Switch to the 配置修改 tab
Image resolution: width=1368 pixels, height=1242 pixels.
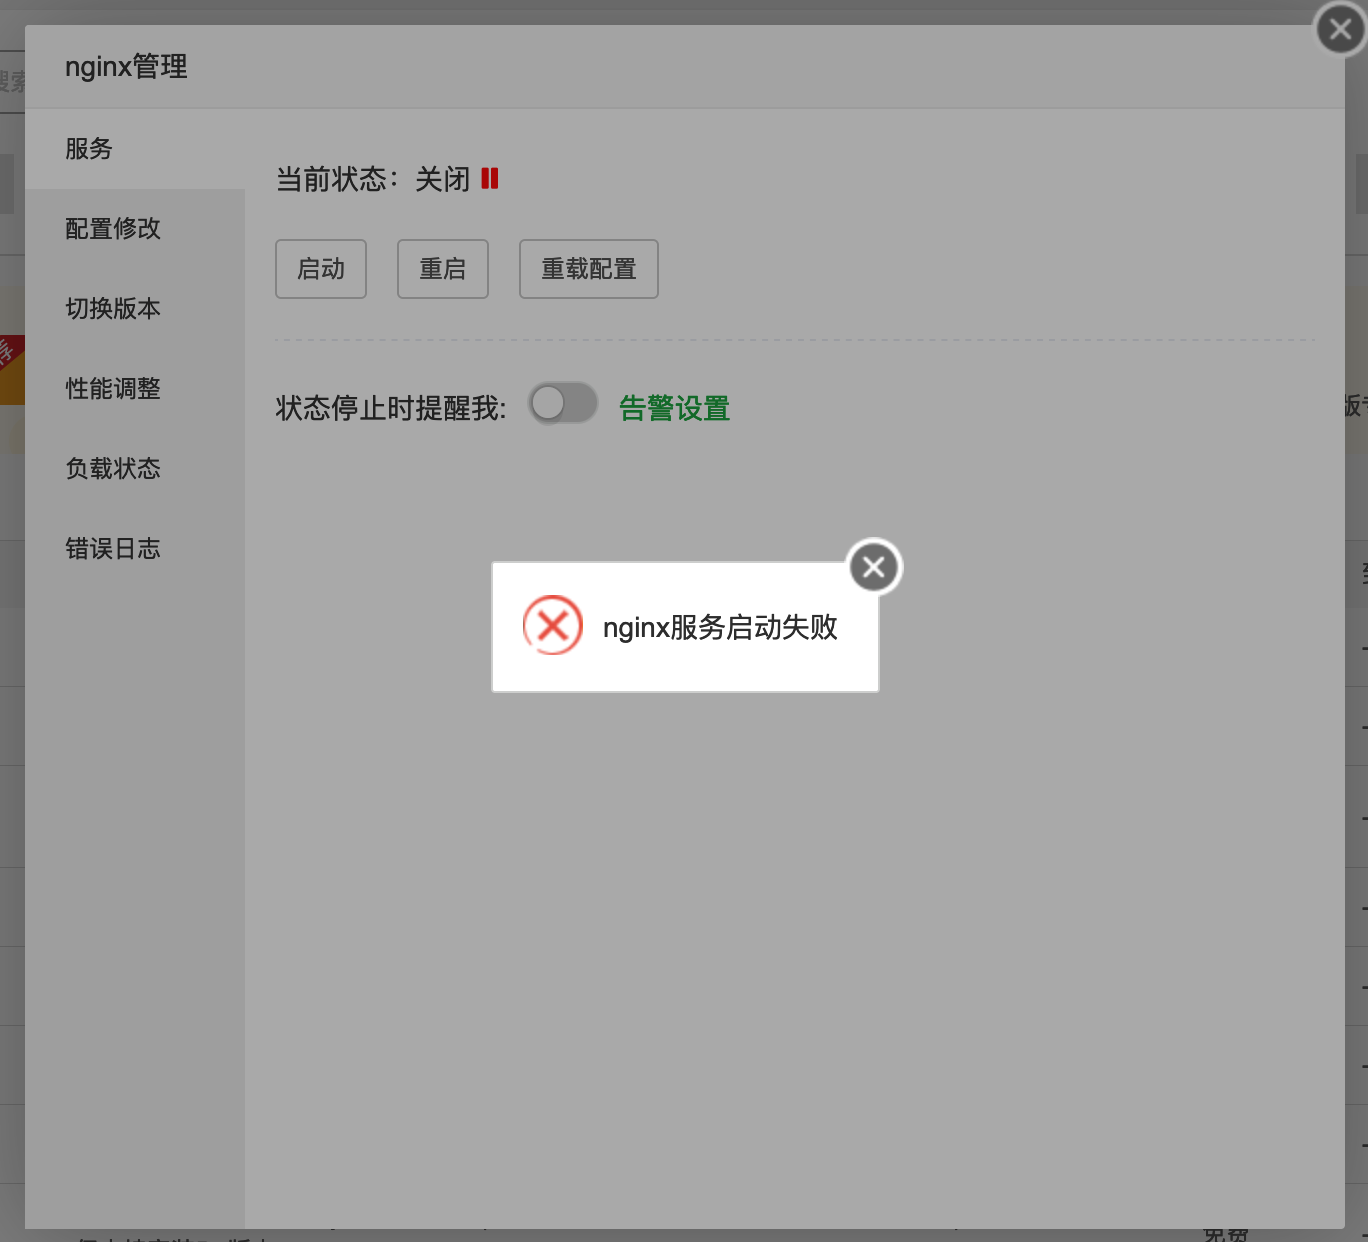(135, 229)
